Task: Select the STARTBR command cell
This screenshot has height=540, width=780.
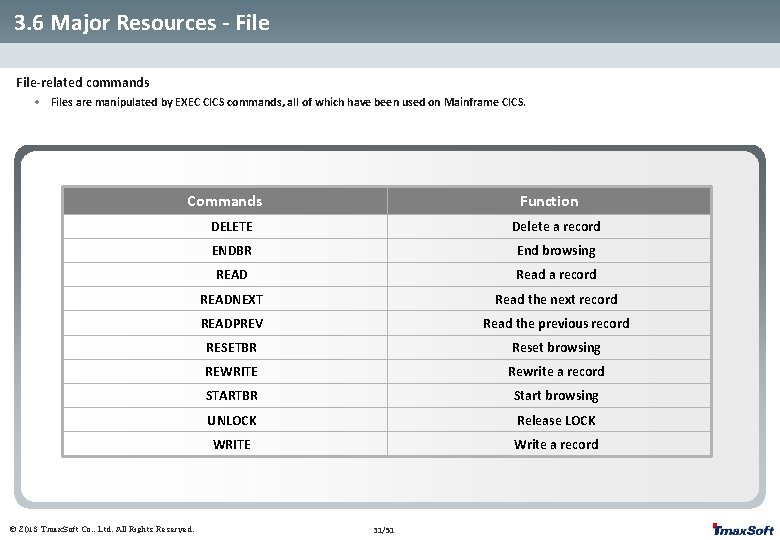Action: coord(225,396)
